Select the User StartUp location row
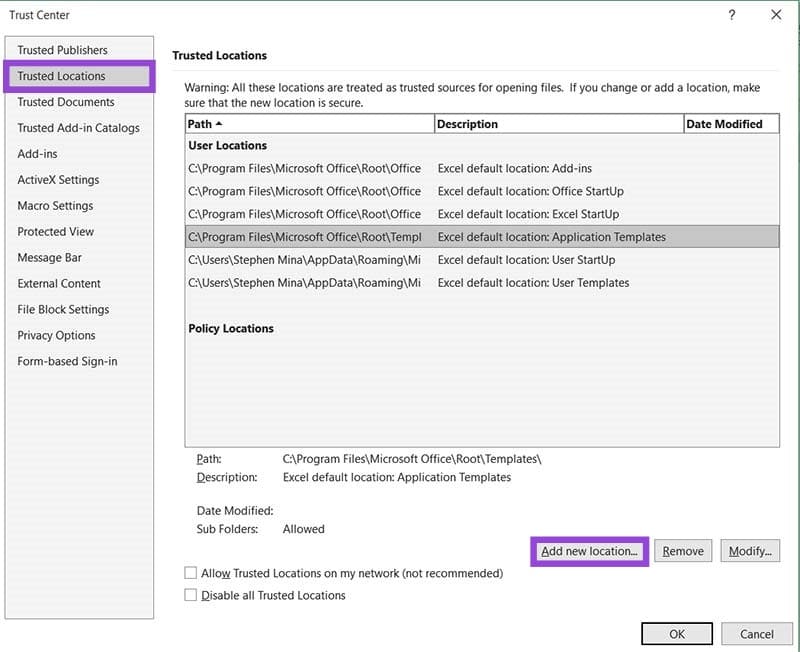This screenshot has height=652, width=800. [482, 260]
